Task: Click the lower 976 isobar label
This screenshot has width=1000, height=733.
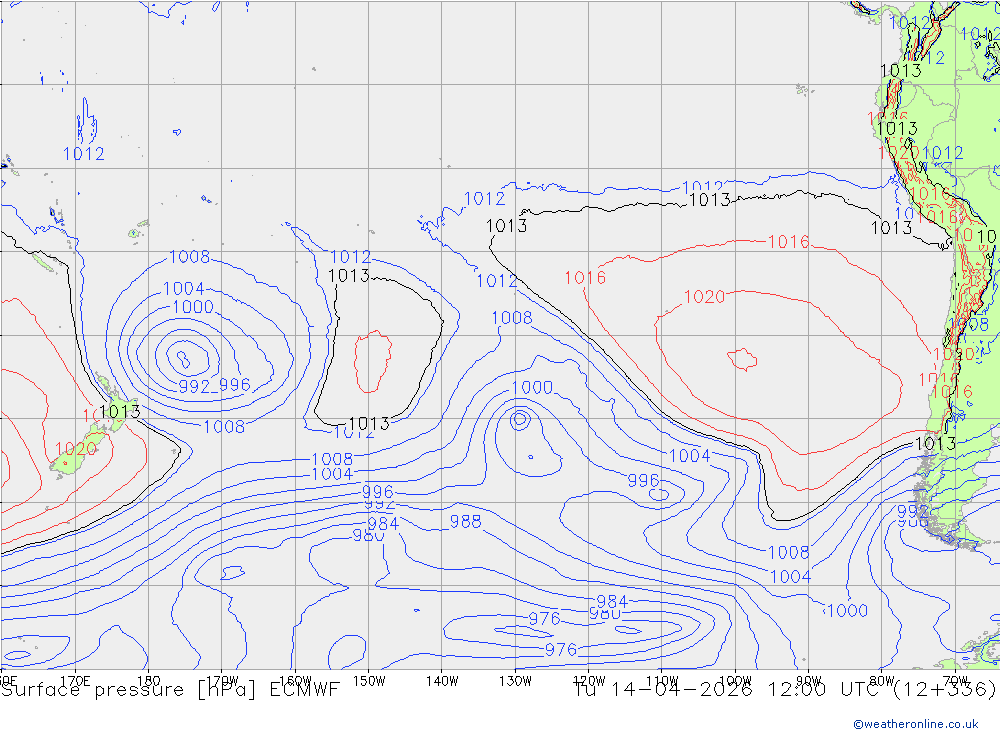Action: 561,649
